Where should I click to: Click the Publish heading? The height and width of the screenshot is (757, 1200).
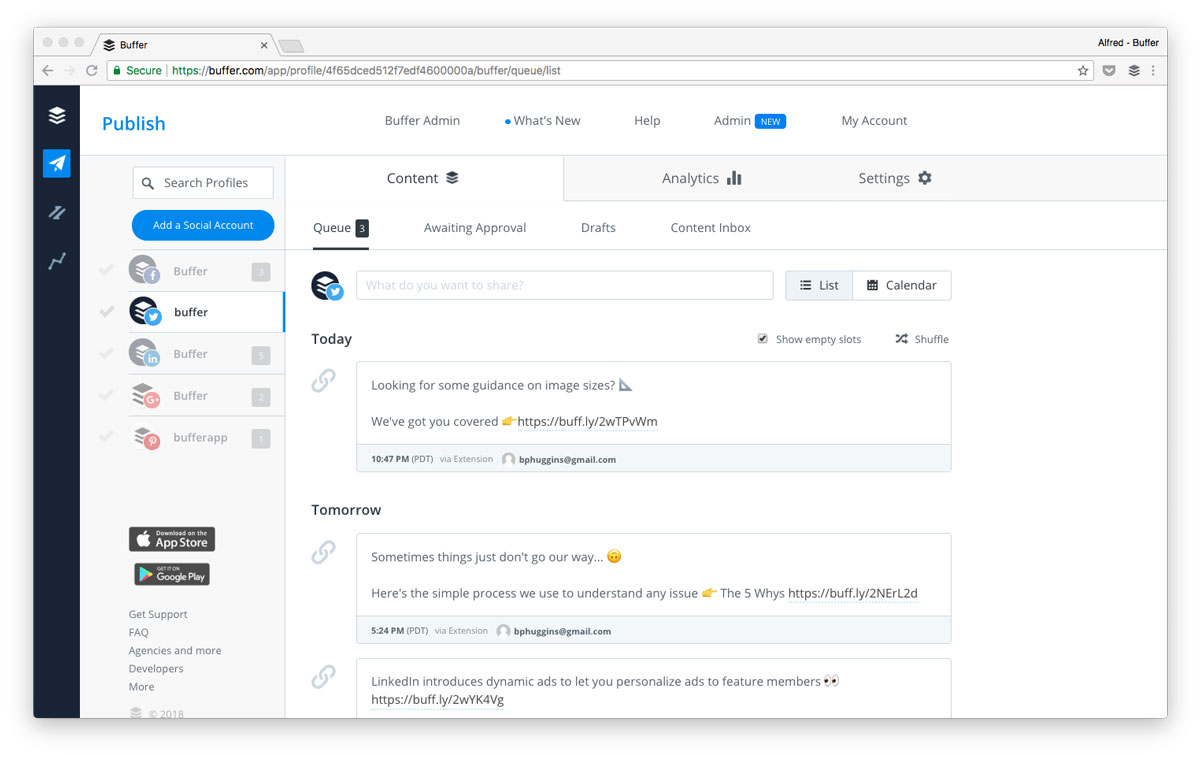pyautogui.click(x=133, y=123)
